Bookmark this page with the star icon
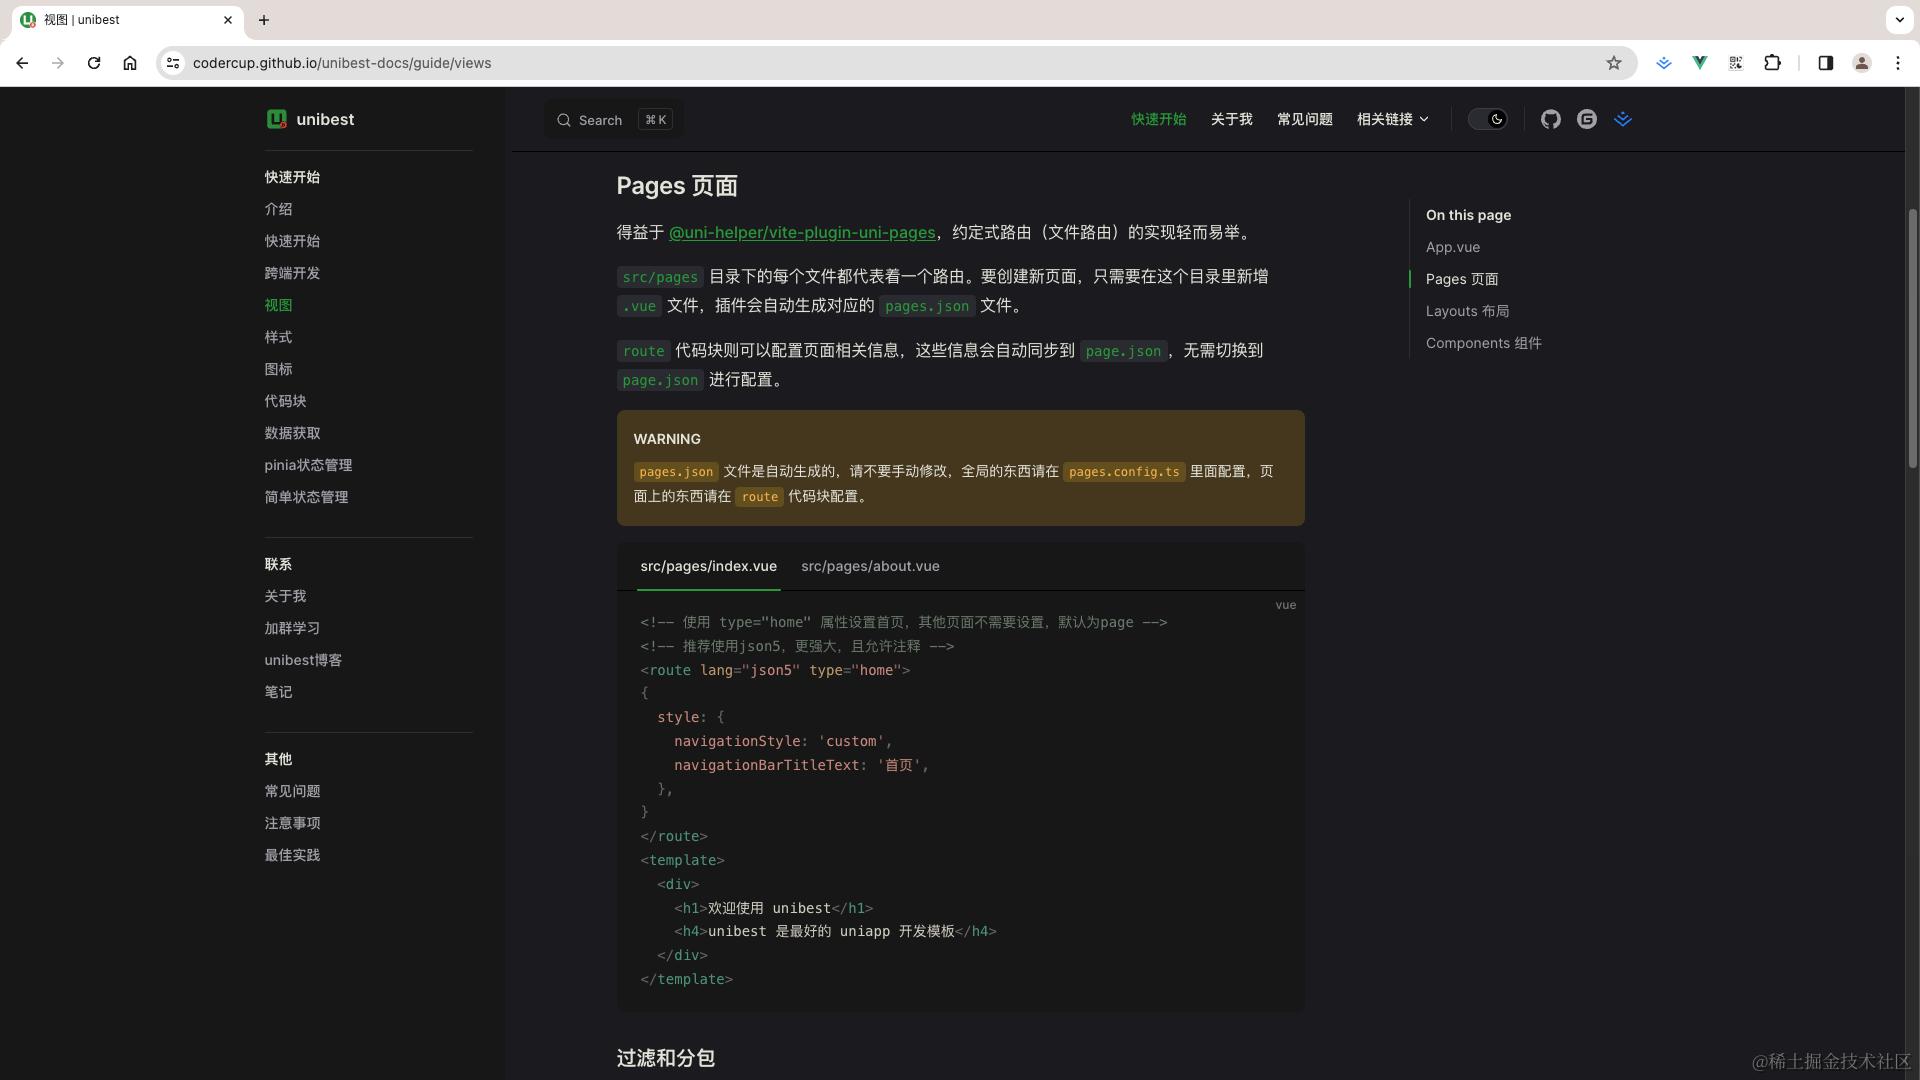The image size is (1920, 1080). [x=1614, y=63]
